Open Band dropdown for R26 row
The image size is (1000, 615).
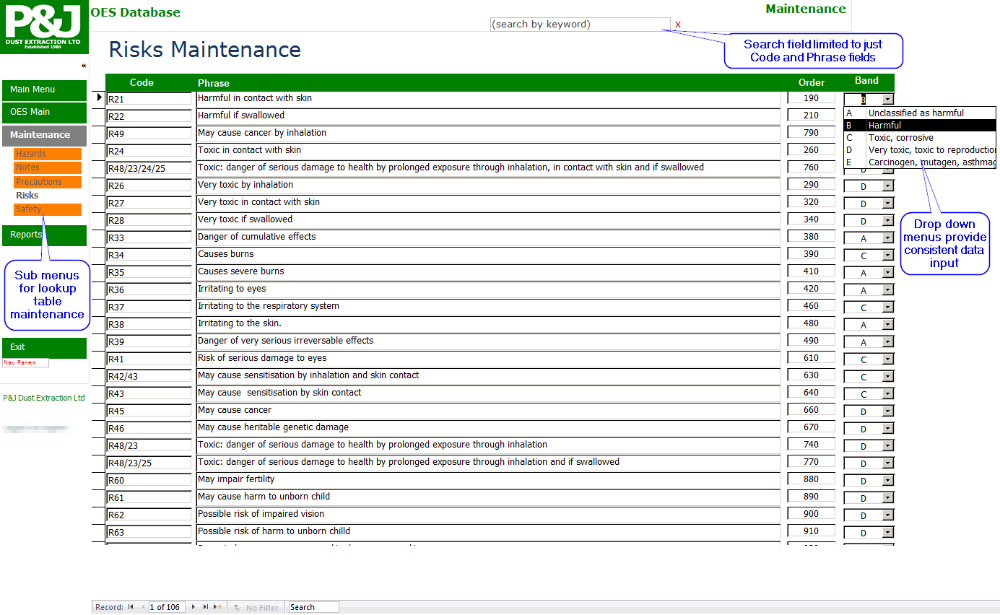point(887,185)
